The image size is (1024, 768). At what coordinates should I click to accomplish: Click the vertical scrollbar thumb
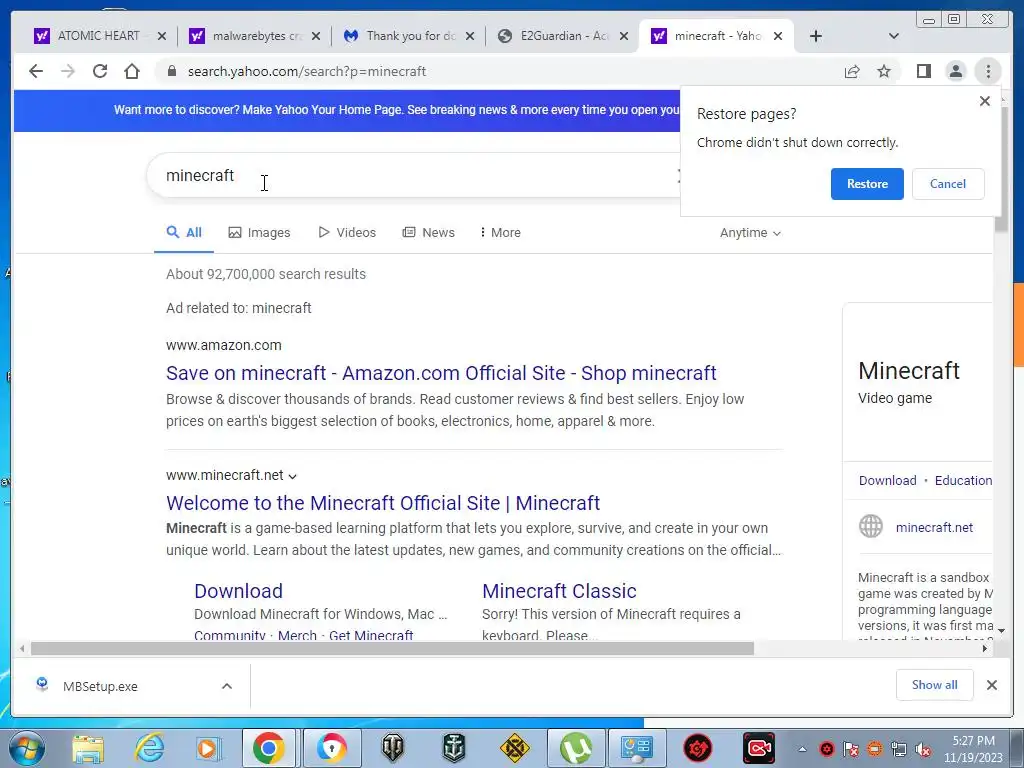pyautogui.click(x=1000, y=170)
